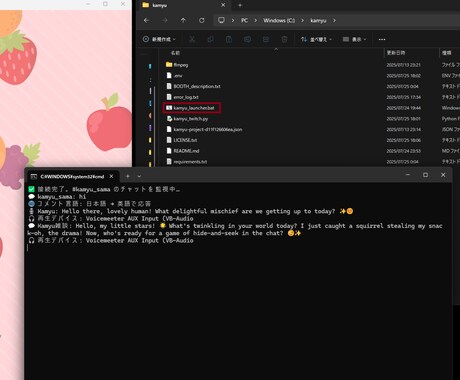Screen dimensions: 460x380
Task: Go back in File Explorer
Action: point(146,20)
